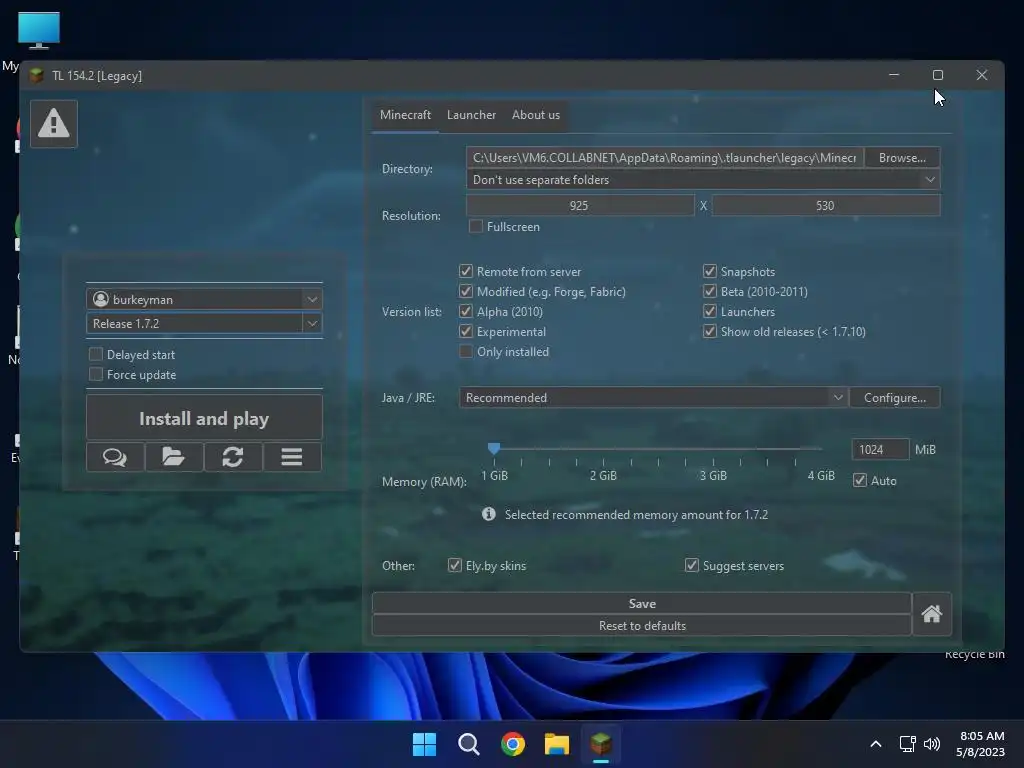This screenshot has height=768, width=1024.
Task: Click Reset to defaults
Action: (x=642, y=626)
